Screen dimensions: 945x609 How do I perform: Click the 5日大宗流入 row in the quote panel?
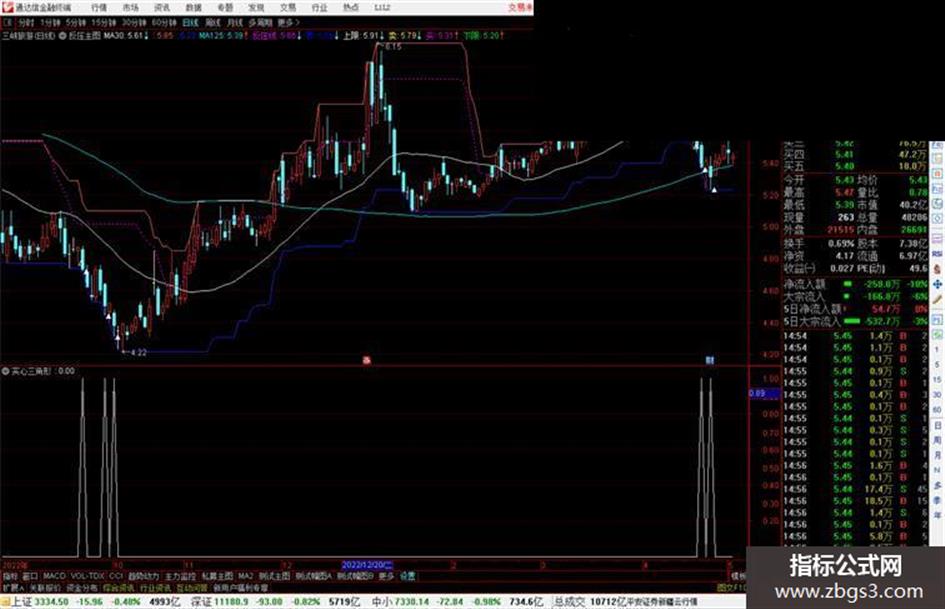(855, 321)
